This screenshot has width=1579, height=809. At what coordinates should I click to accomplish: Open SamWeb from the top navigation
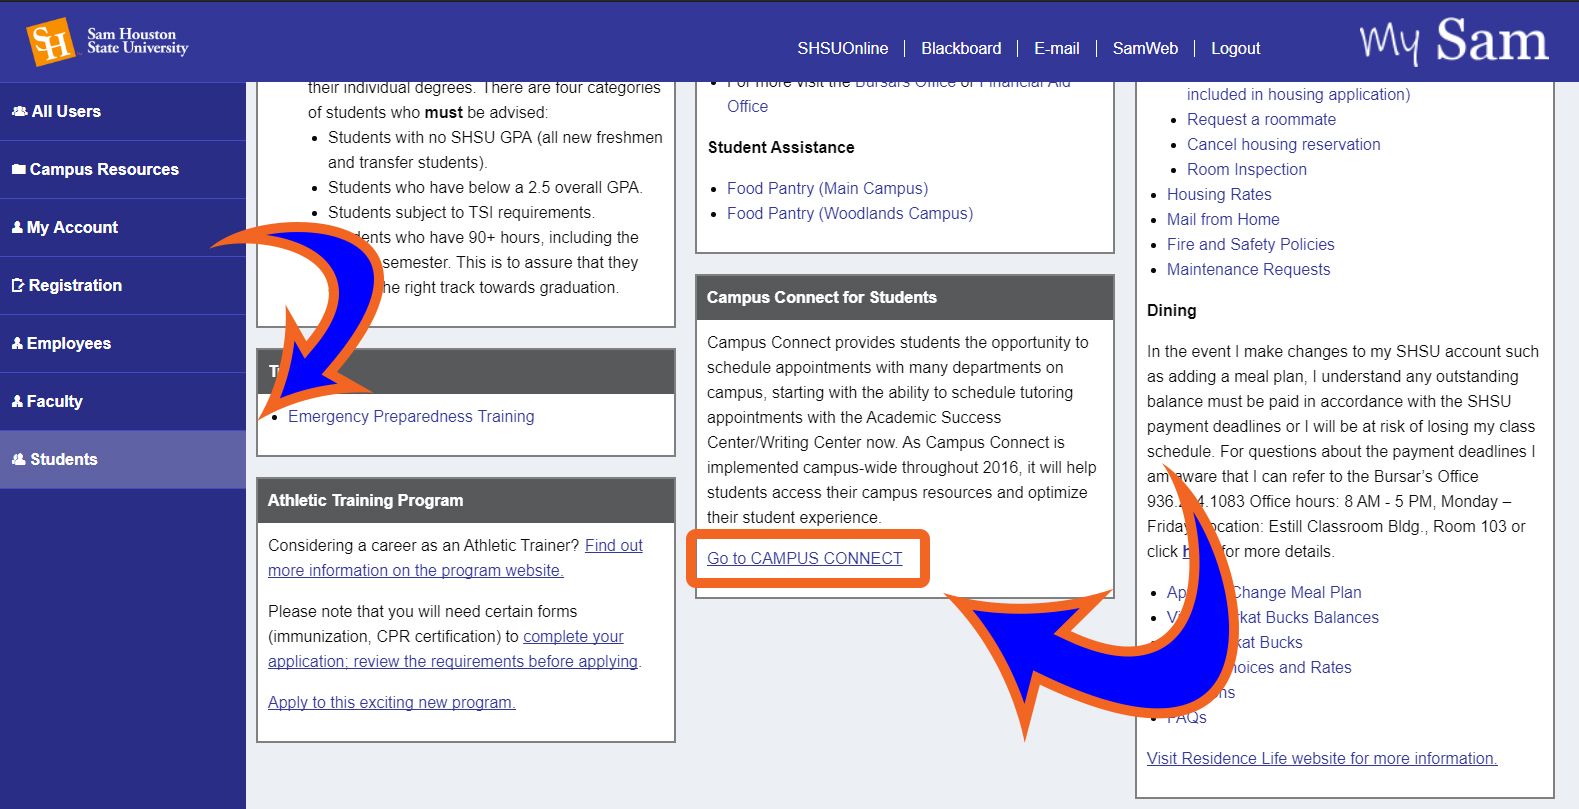[1145, 48]
